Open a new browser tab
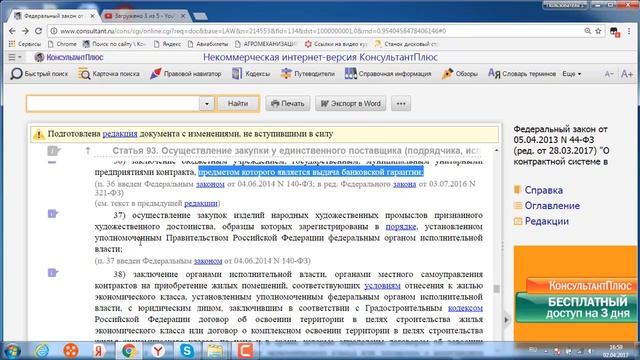 tap(200, 16)
